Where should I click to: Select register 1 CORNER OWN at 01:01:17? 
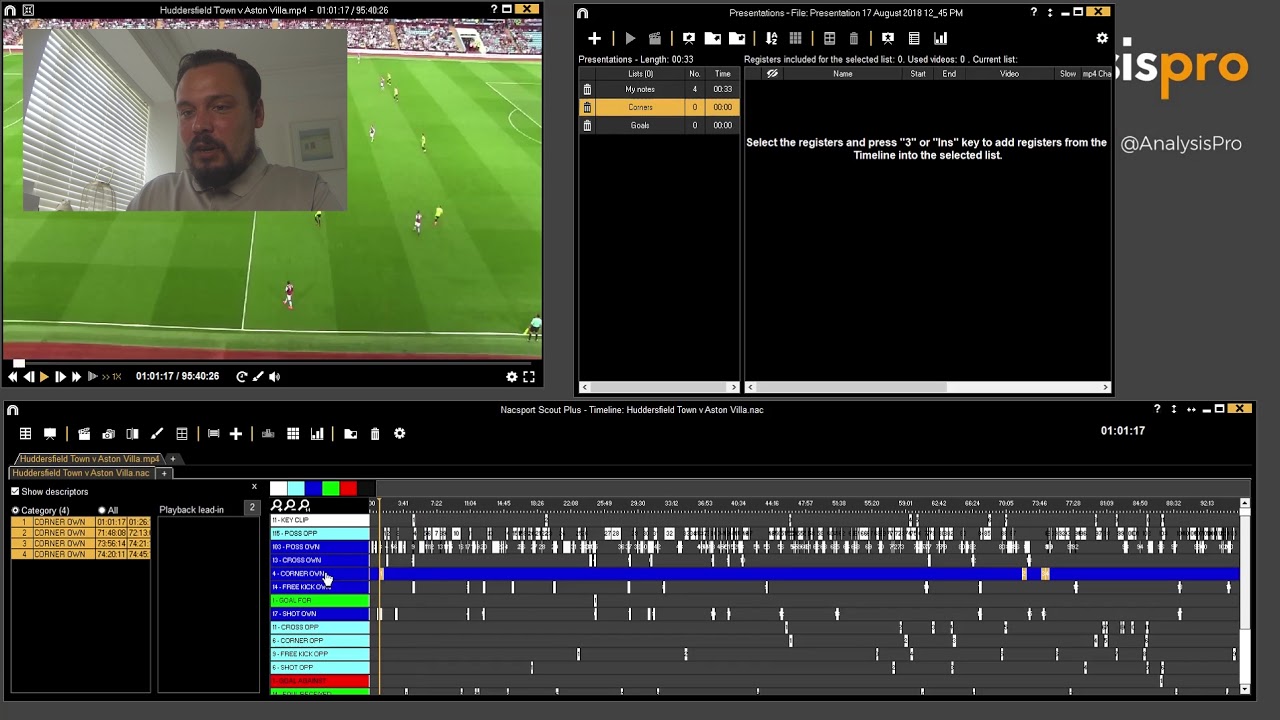tap(81, 522)
